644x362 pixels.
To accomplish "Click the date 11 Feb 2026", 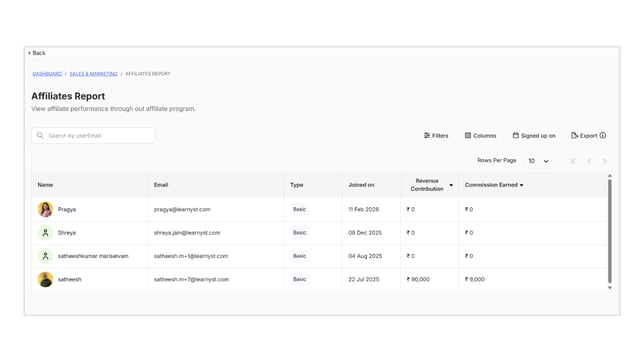I will pos(363,209).
